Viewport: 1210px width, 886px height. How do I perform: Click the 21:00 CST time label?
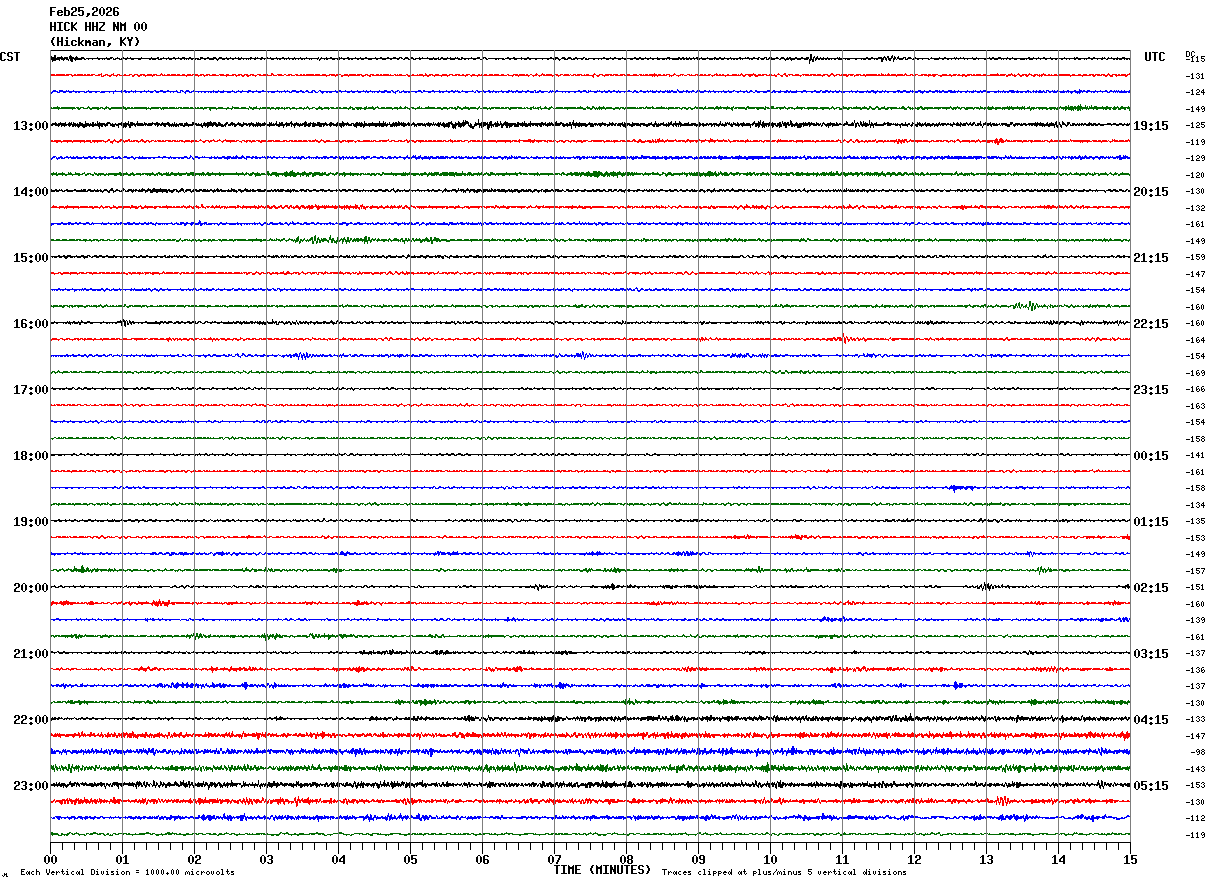pyautogui.click(x=31, y=654)
